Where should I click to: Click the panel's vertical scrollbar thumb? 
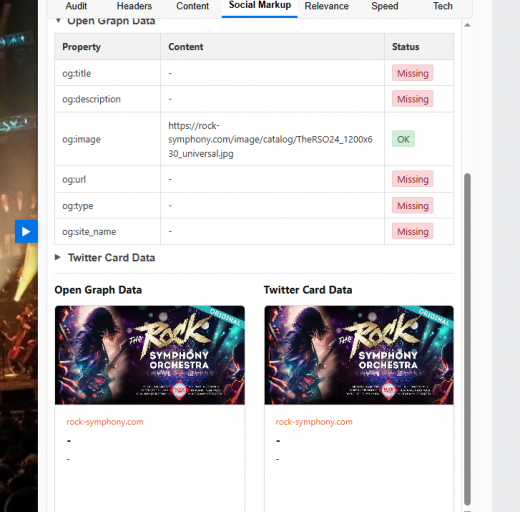pos(467,339)
